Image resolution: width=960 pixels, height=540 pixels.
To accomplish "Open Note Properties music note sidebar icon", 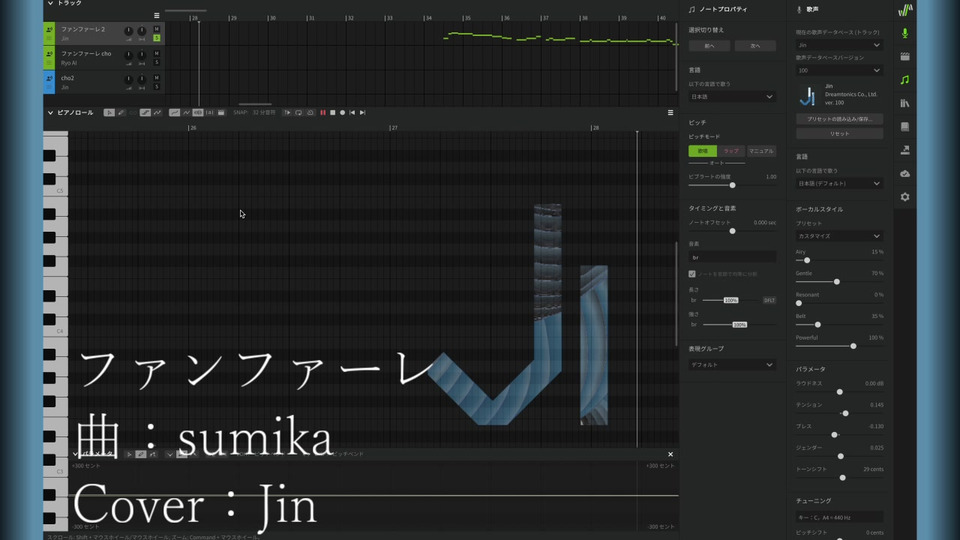I will [x=905, y=80].
